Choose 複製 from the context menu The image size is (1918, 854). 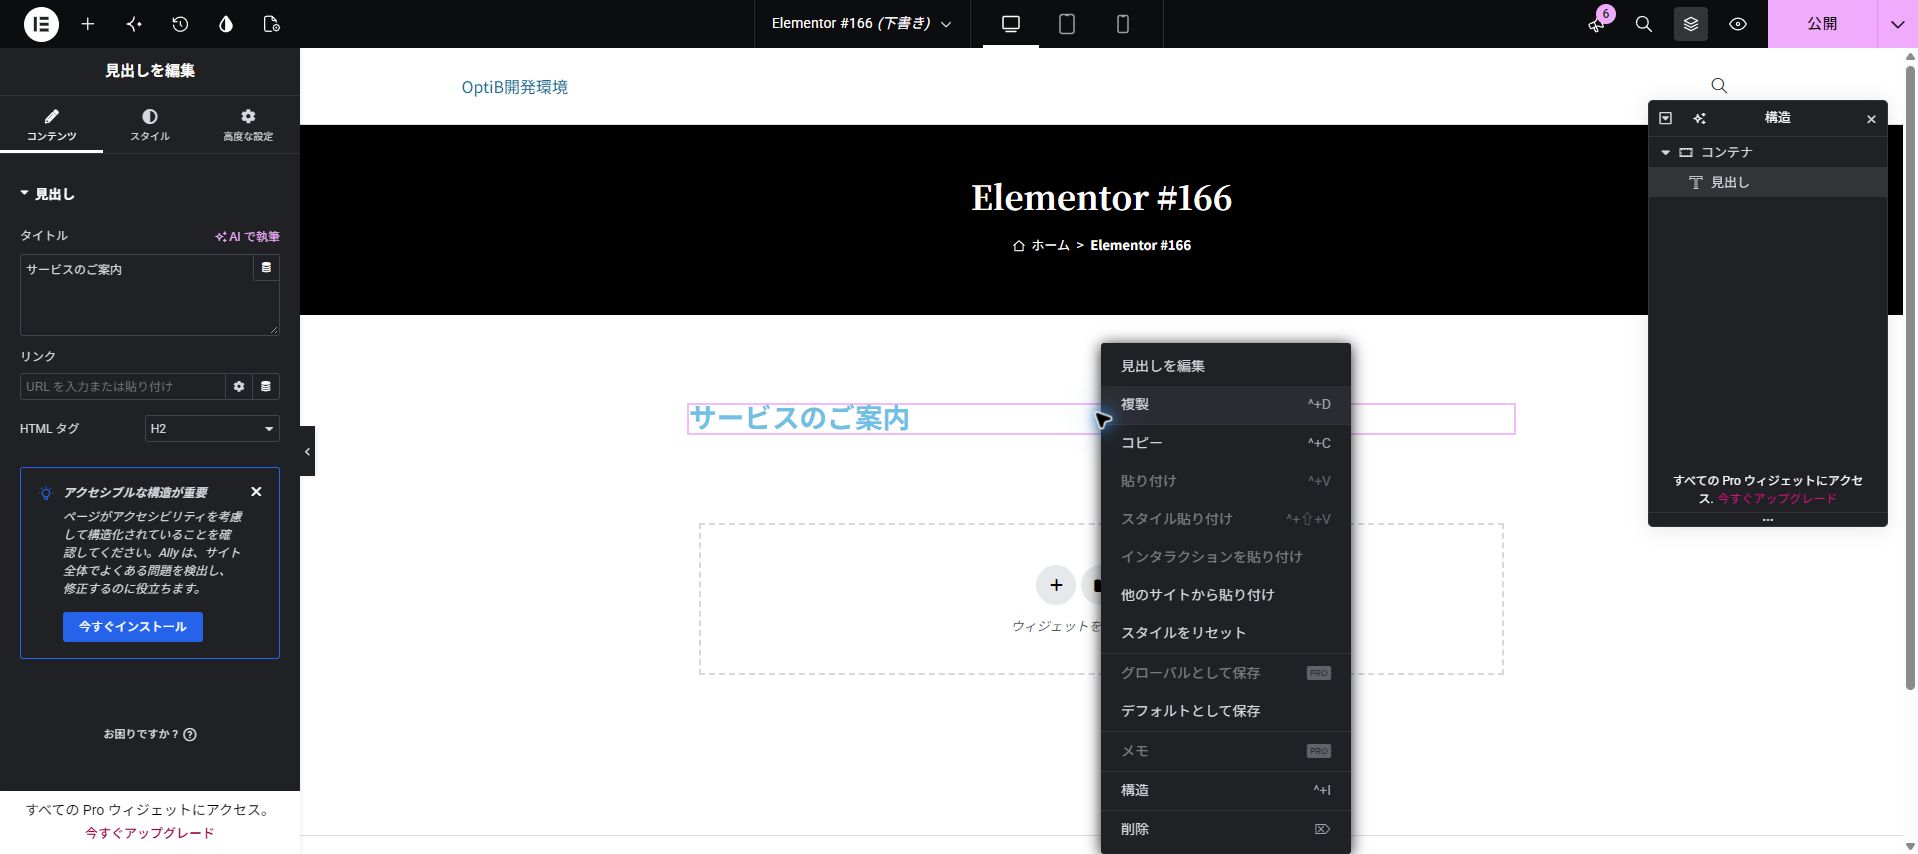click(x=1225, y=405)
